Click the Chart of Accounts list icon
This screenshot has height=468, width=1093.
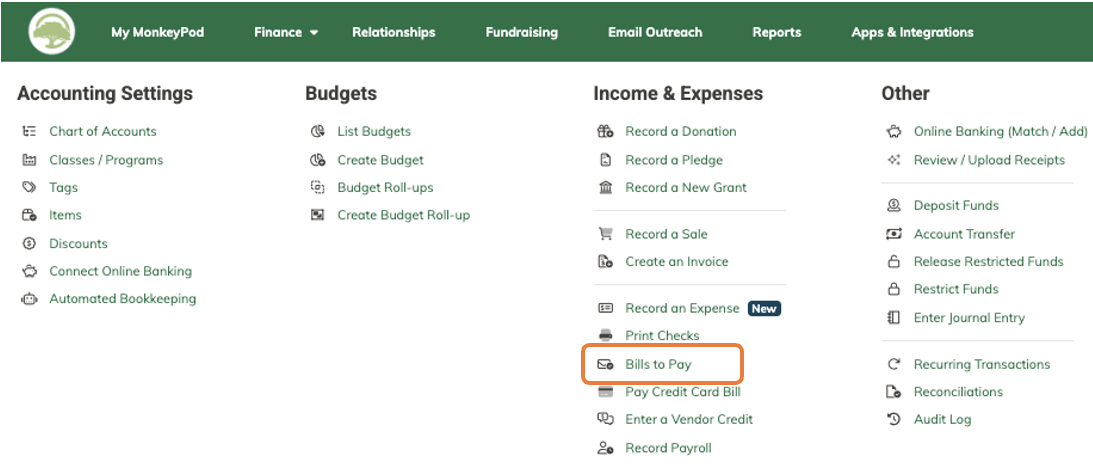29,131
